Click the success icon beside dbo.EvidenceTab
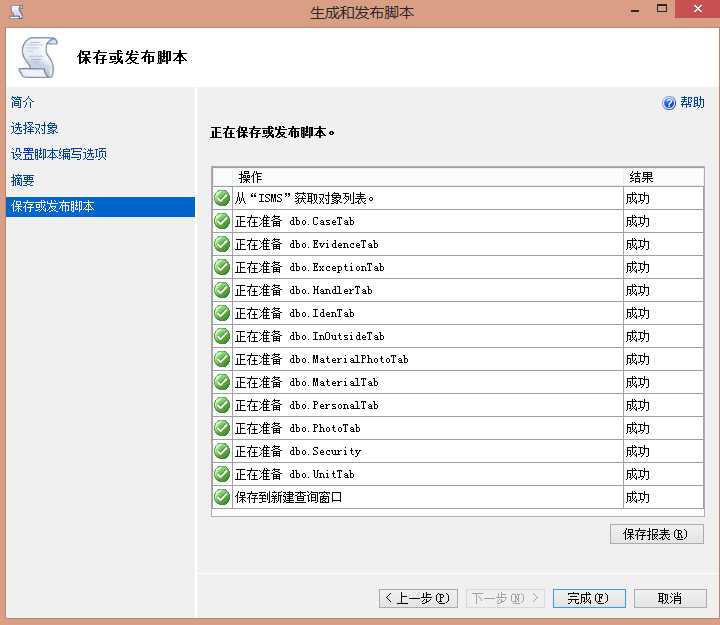Image resolution: width=720 pixels, height=625 pixels. [222, 244]
